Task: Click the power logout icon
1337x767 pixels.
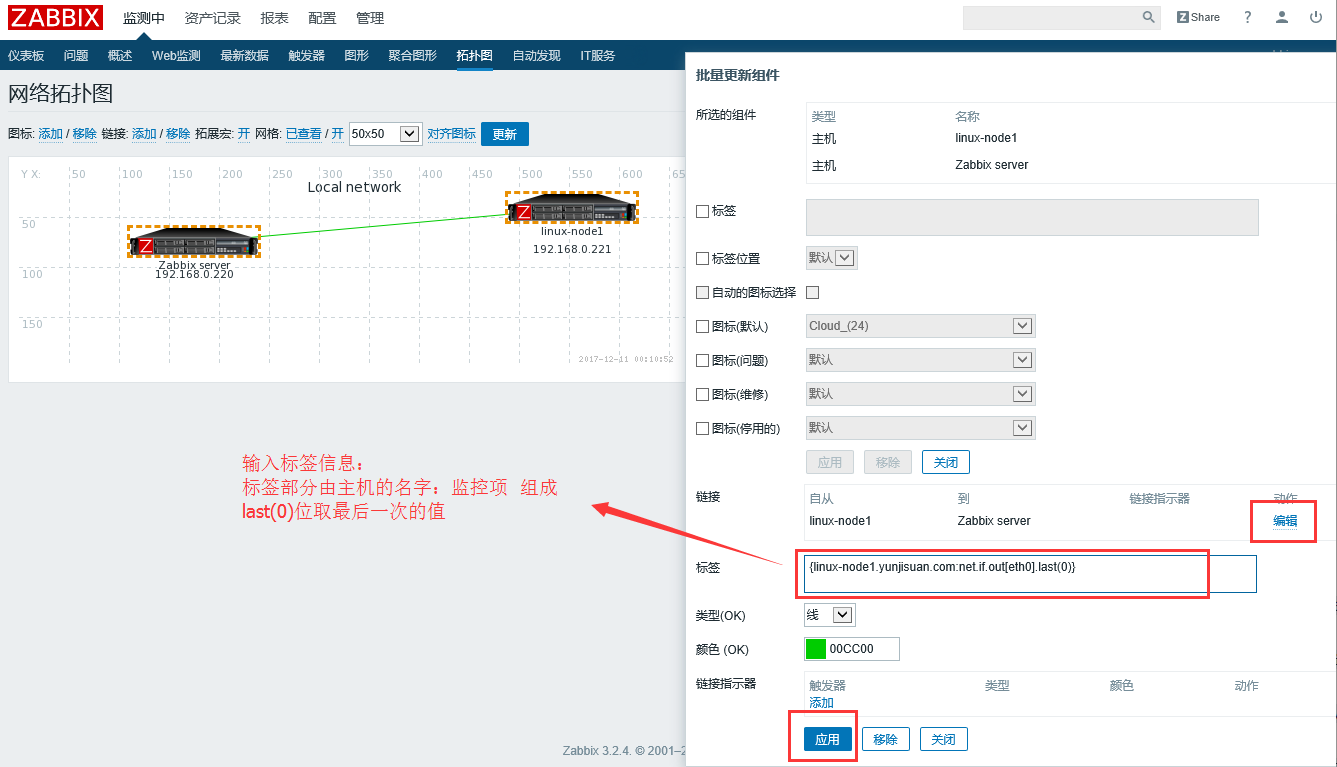Action: pyautogui.click(x=1316, y=17)
